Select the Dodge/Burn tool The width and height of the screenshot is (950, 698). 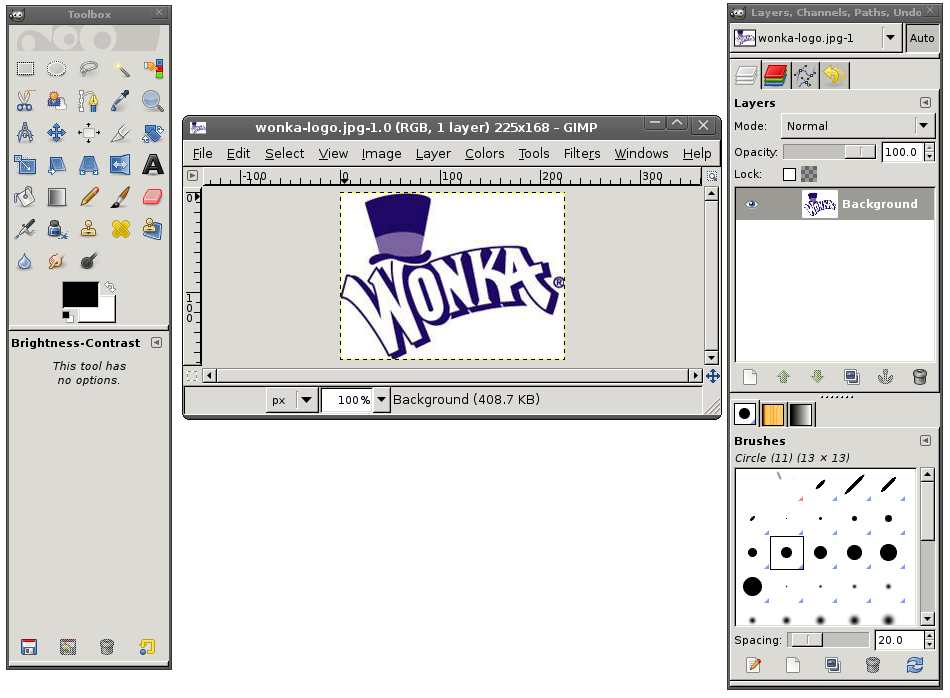coord(88,261)
